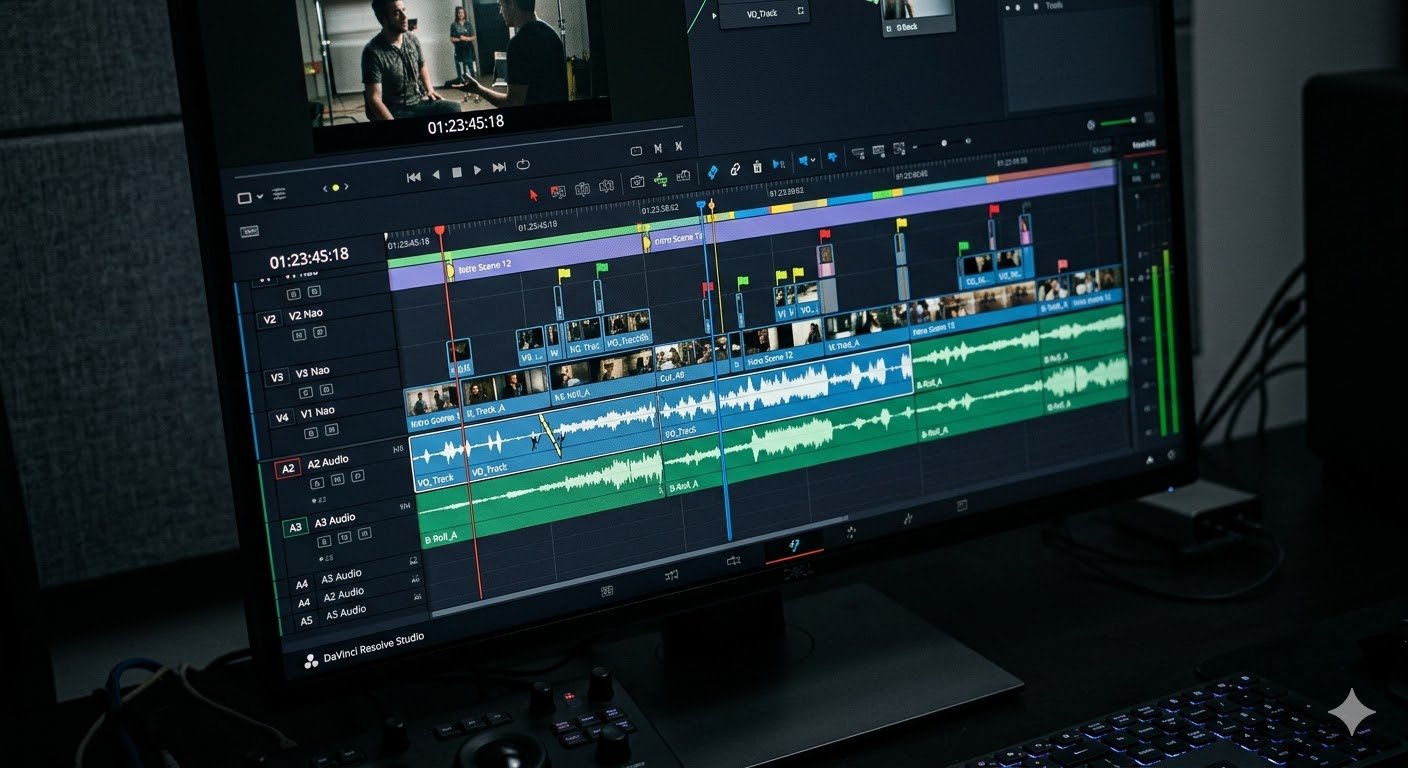
Task: Toggle the red A2 audio track badge
Action: (x=288, y=469)
